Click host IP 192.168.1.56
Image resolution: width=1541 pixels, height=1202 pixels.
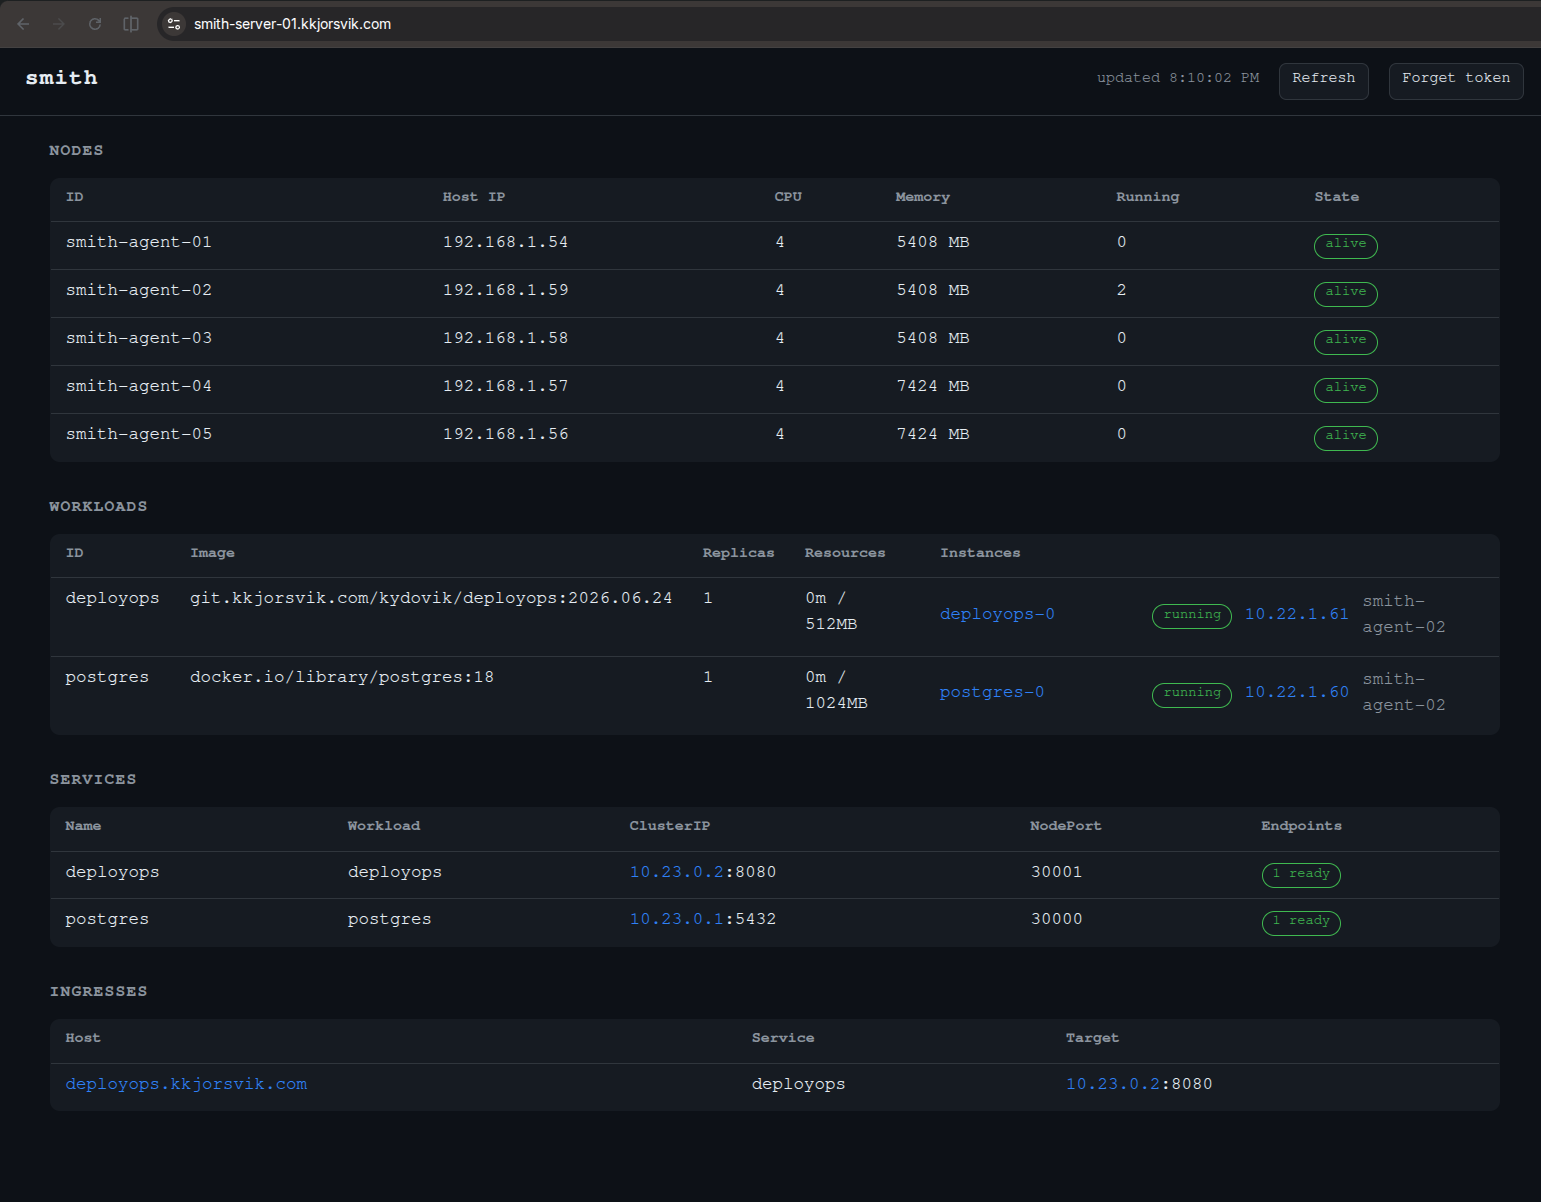(505, 434)
